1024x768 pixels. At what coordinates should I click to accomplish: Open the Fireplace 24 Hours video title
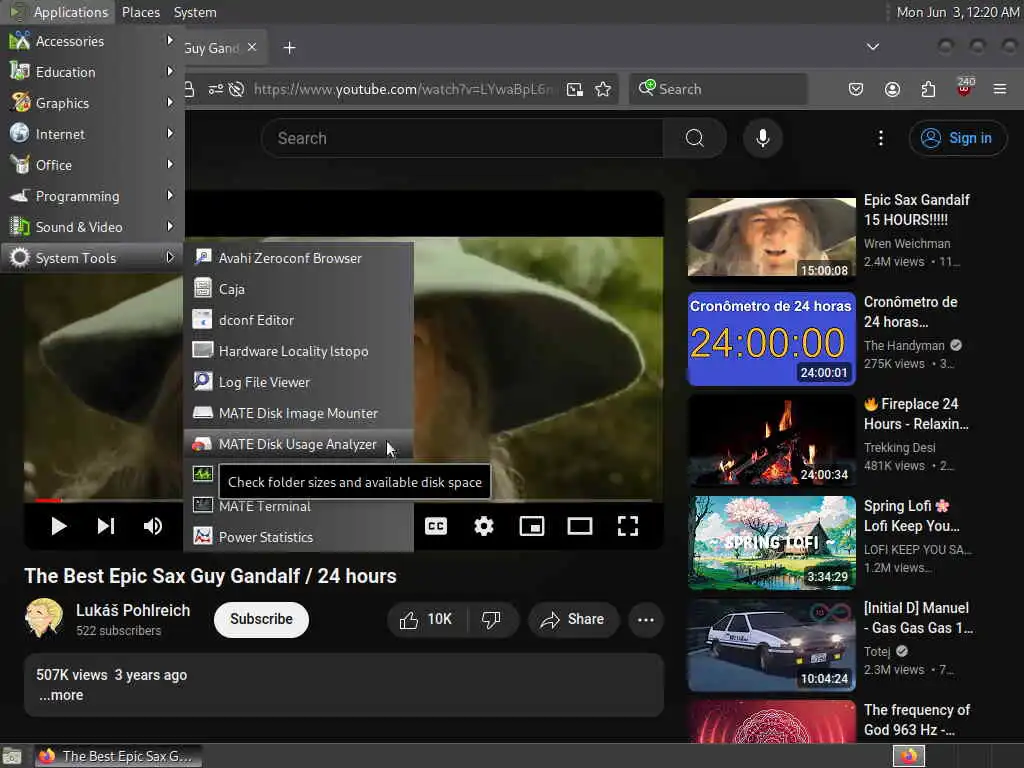[x=916, y=413]
